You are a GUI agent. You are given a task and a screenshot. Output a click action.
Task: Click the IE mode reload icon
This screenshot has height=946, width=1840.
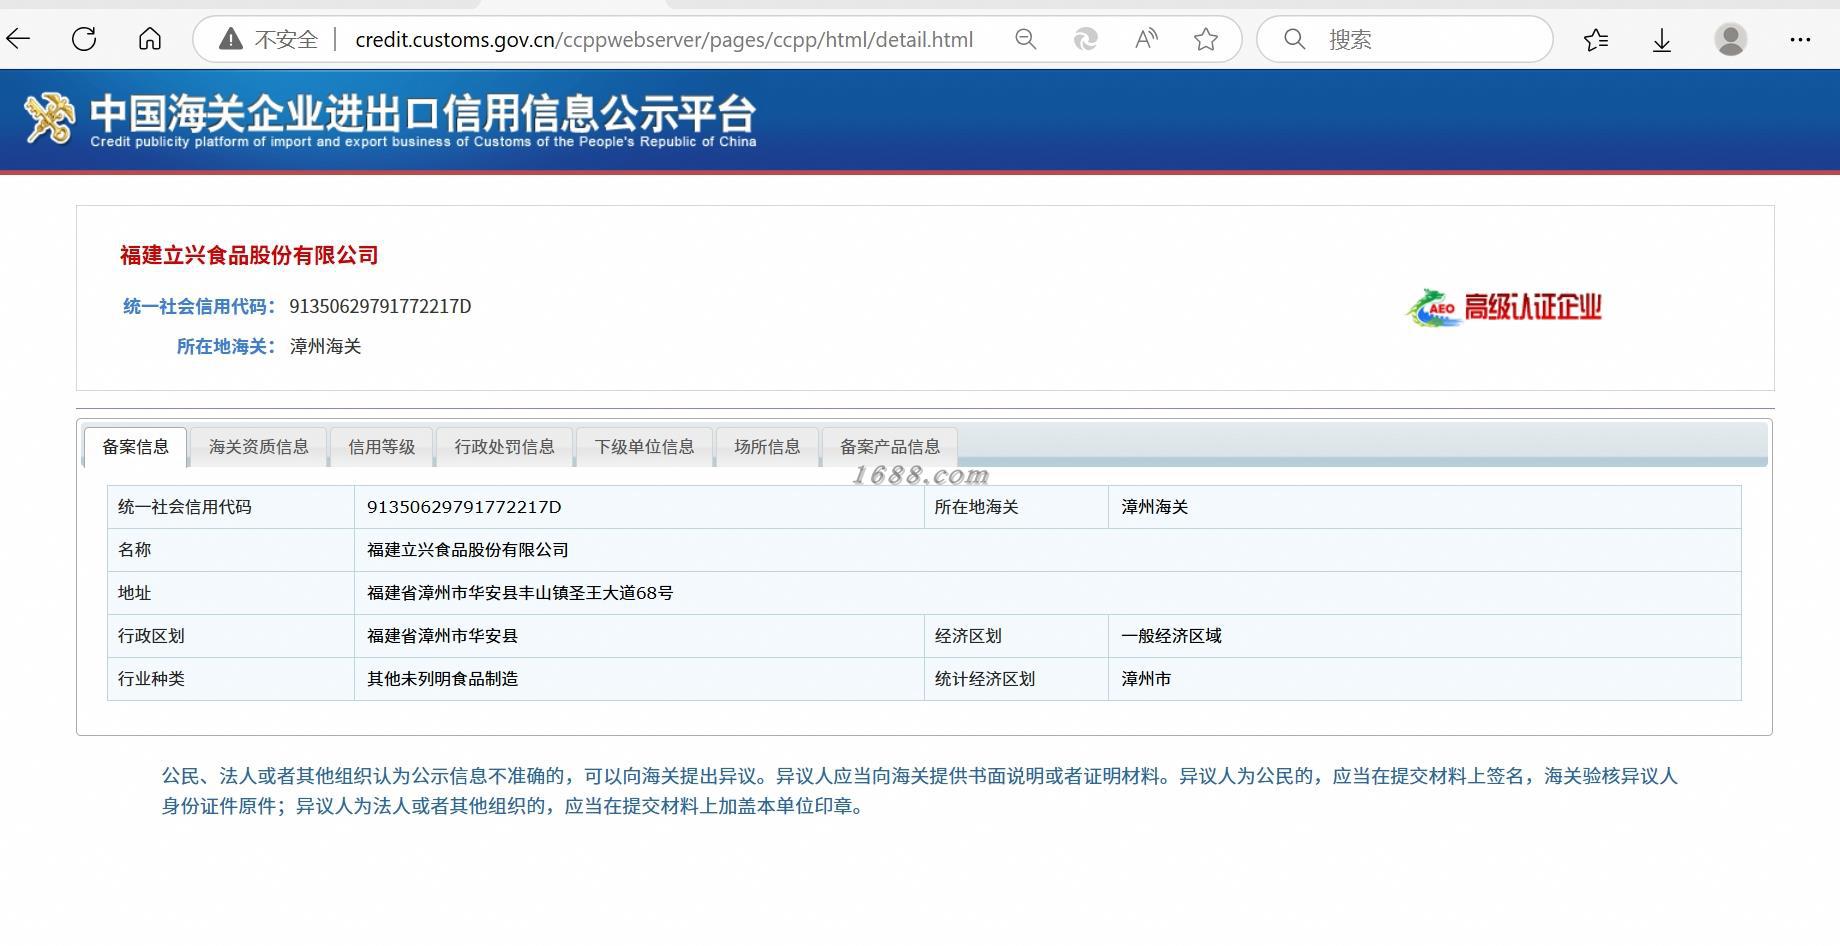point(1085,39)
